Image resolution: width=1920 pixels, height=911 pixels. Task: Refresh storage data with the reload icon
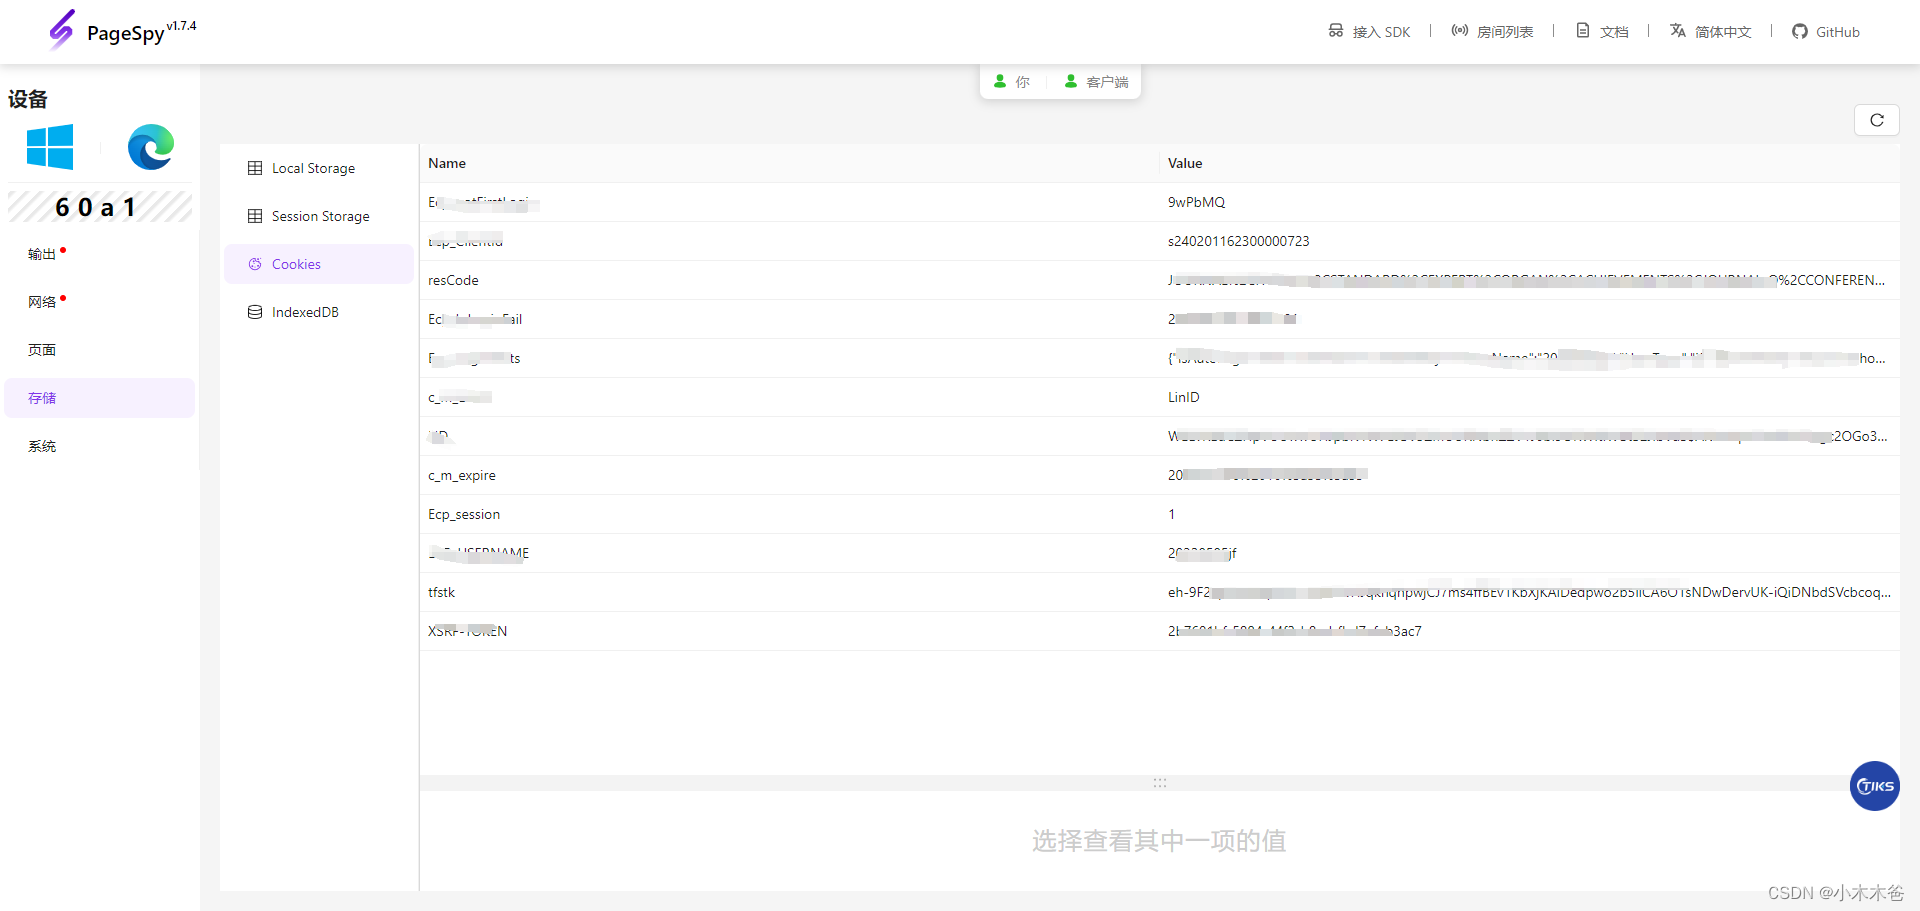(1877, 120)
